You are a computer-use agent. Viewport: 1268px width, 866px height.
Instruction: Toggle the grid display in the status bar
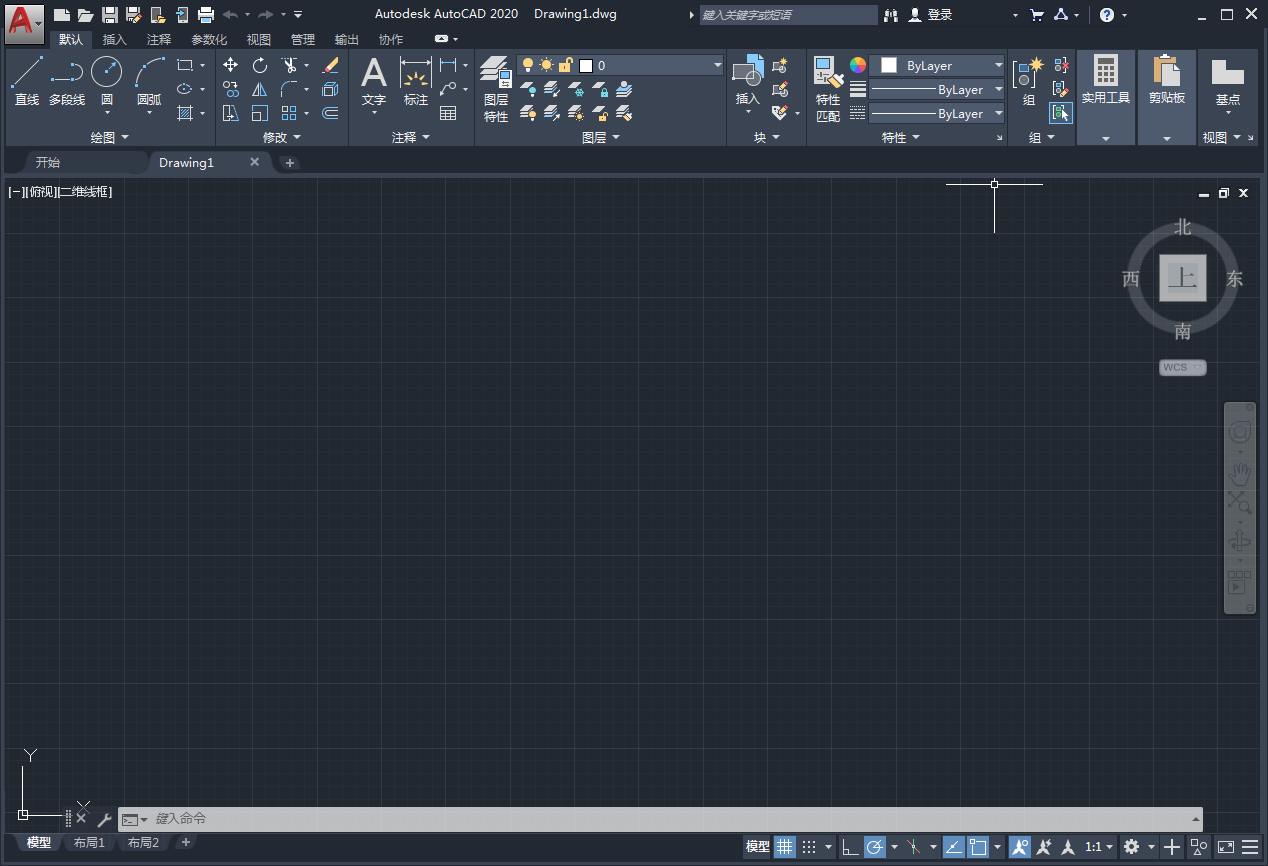785,846
